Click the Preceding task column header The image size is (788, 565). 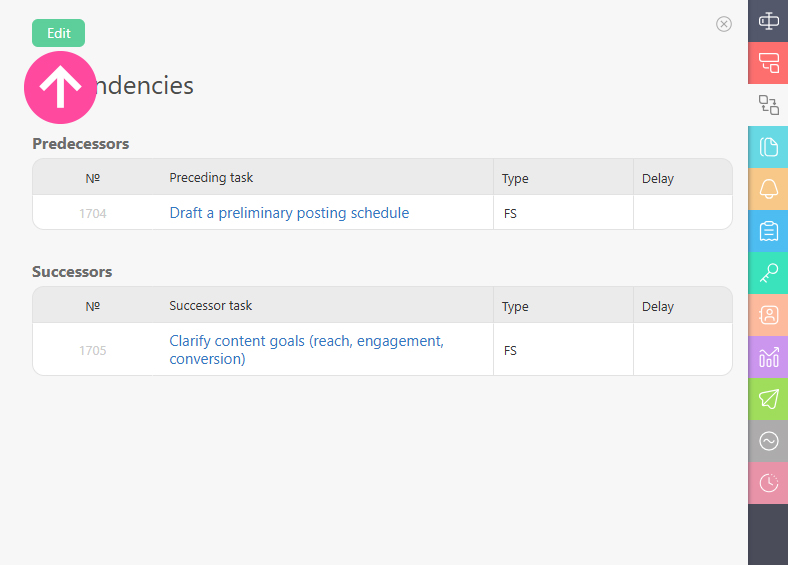tap(211, 178)
